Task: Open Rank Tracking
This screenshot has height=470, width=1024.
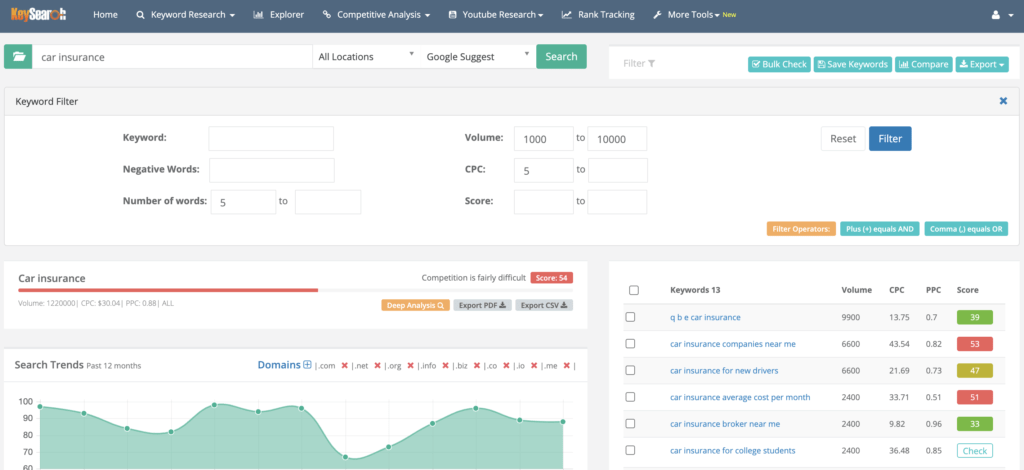Action: (598, 14)
